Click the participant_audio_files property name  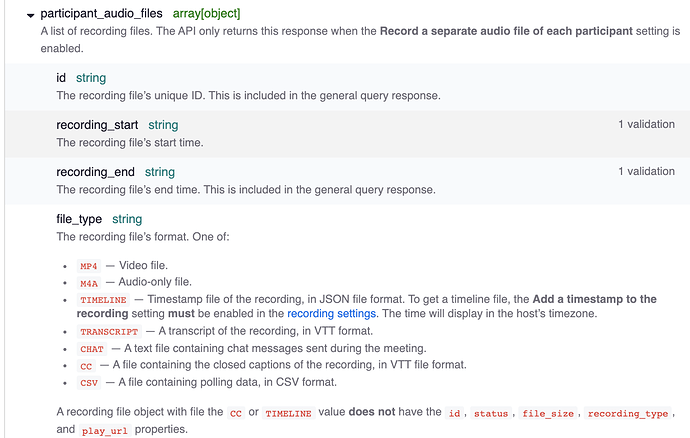click(101, 14)
